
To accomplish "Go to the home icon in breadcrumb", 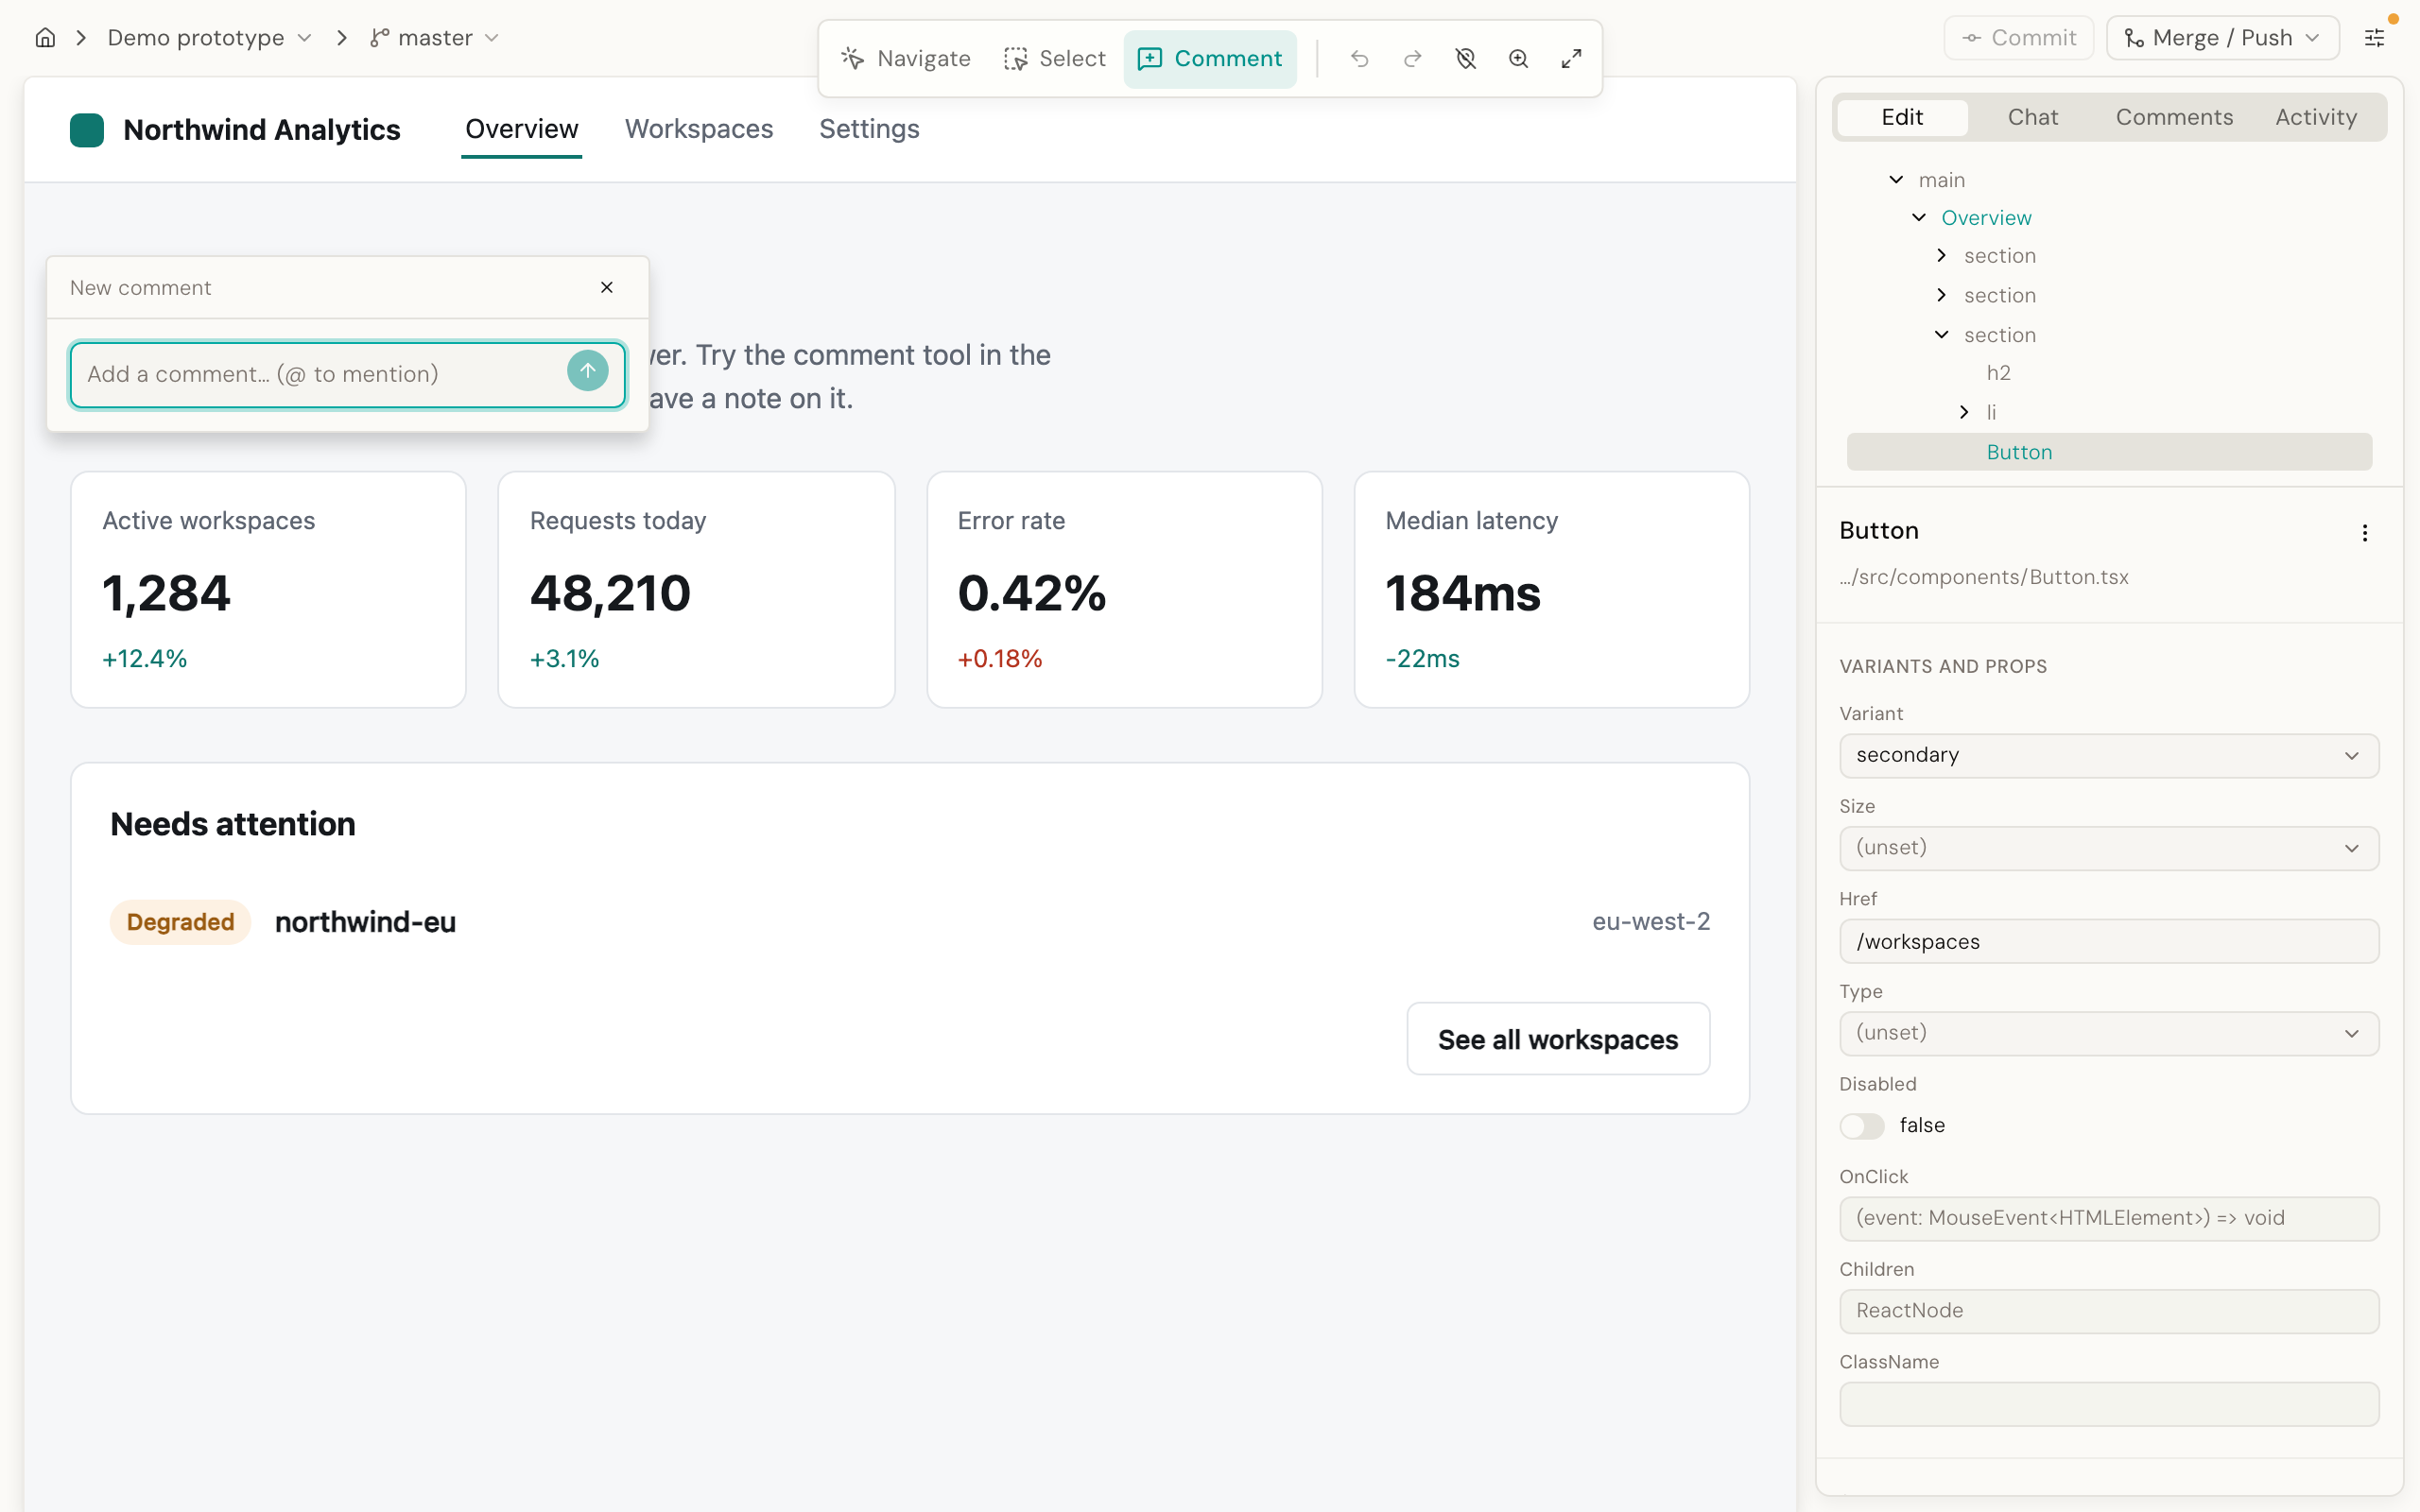I will [45, 38].
